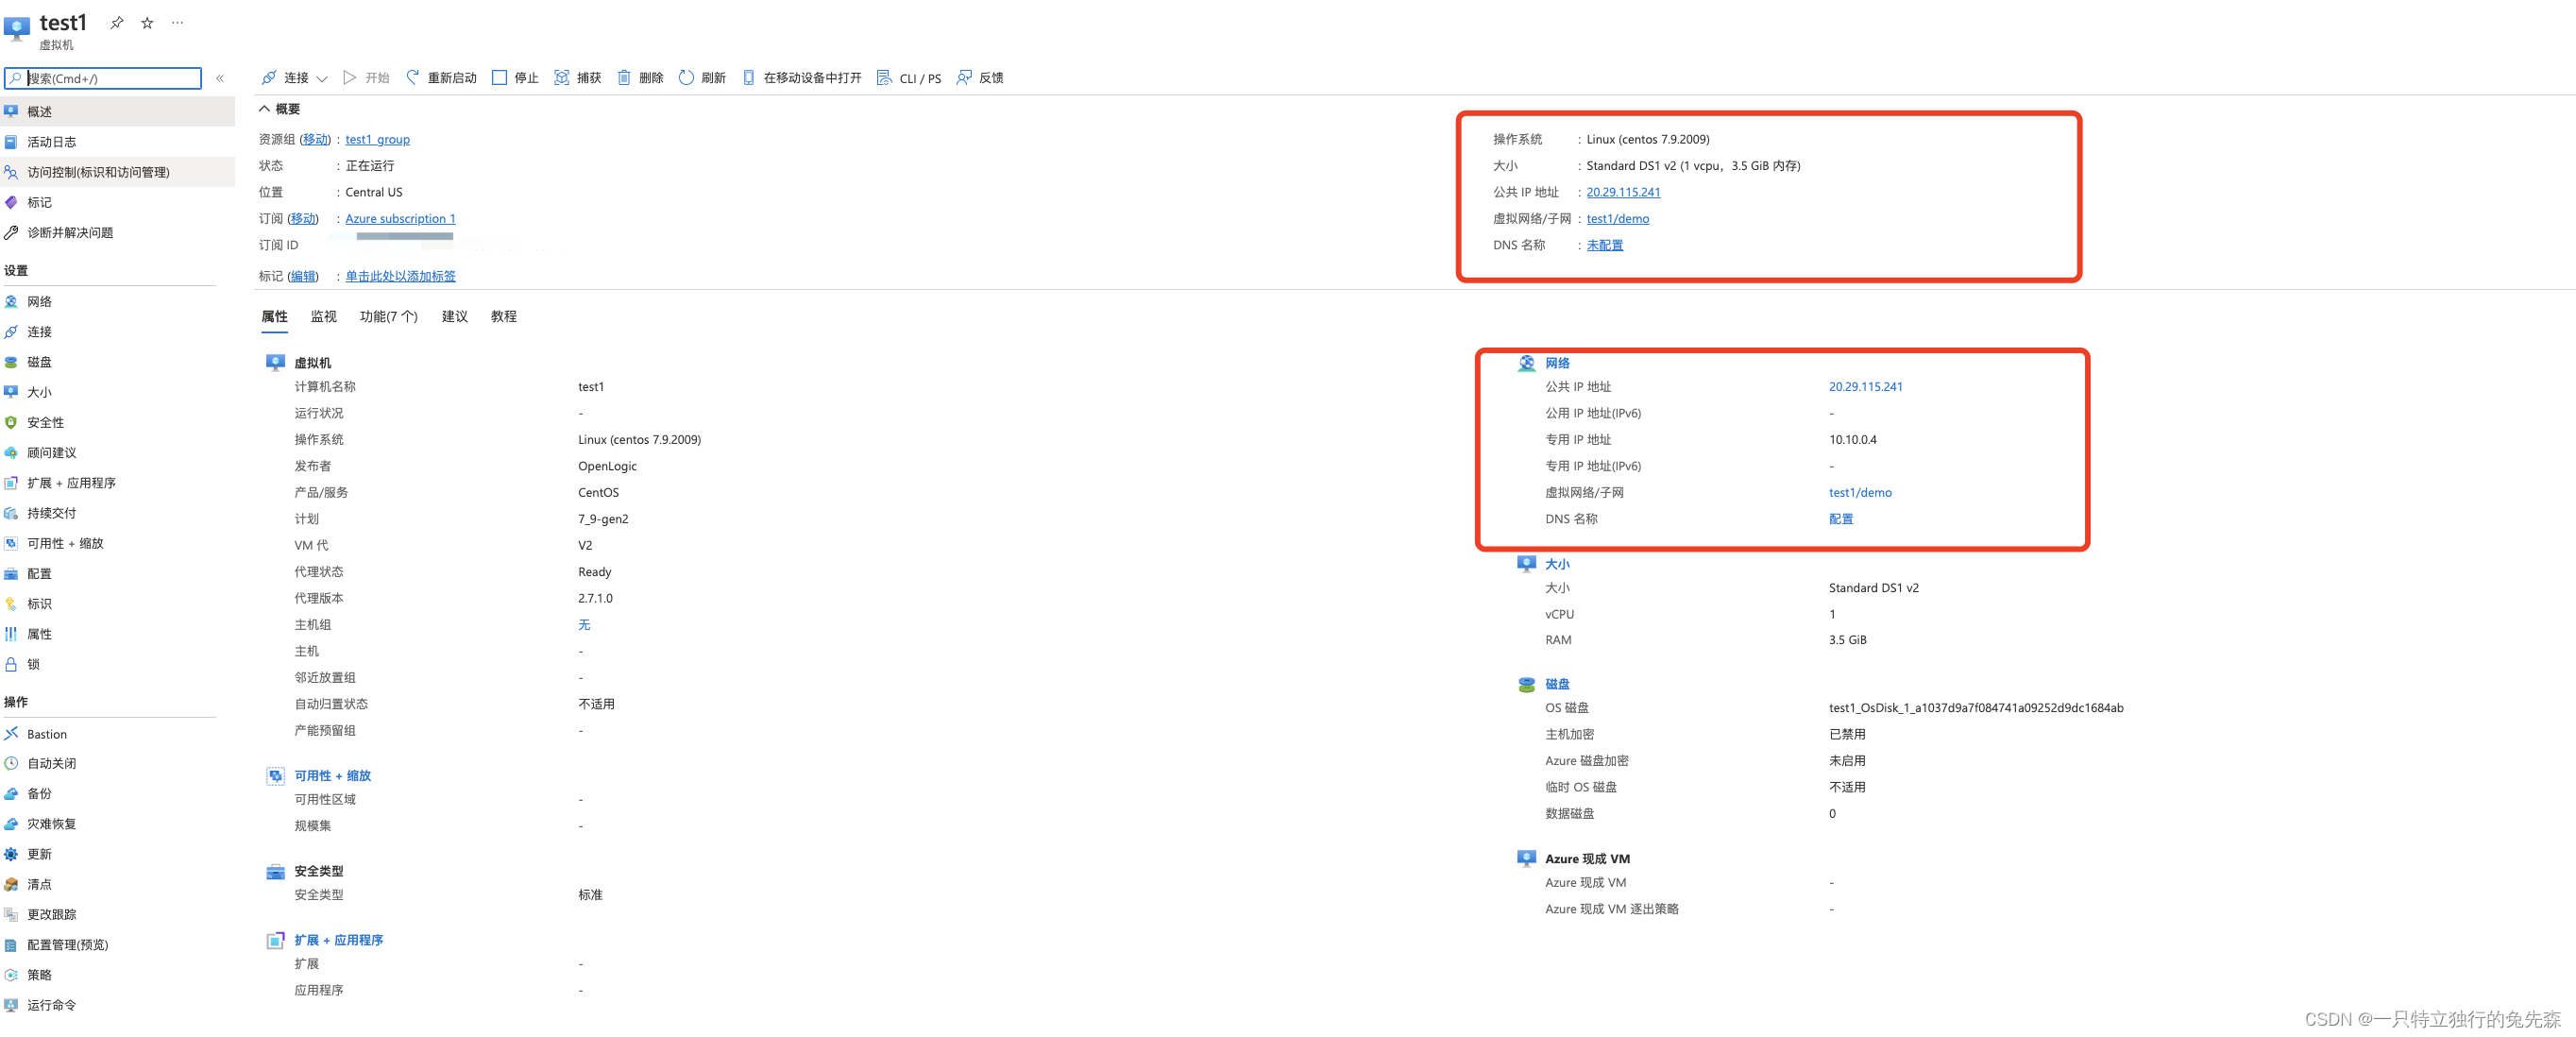Click the 捕获 capture icon
2576x1037 pixels.
(562, 77)
